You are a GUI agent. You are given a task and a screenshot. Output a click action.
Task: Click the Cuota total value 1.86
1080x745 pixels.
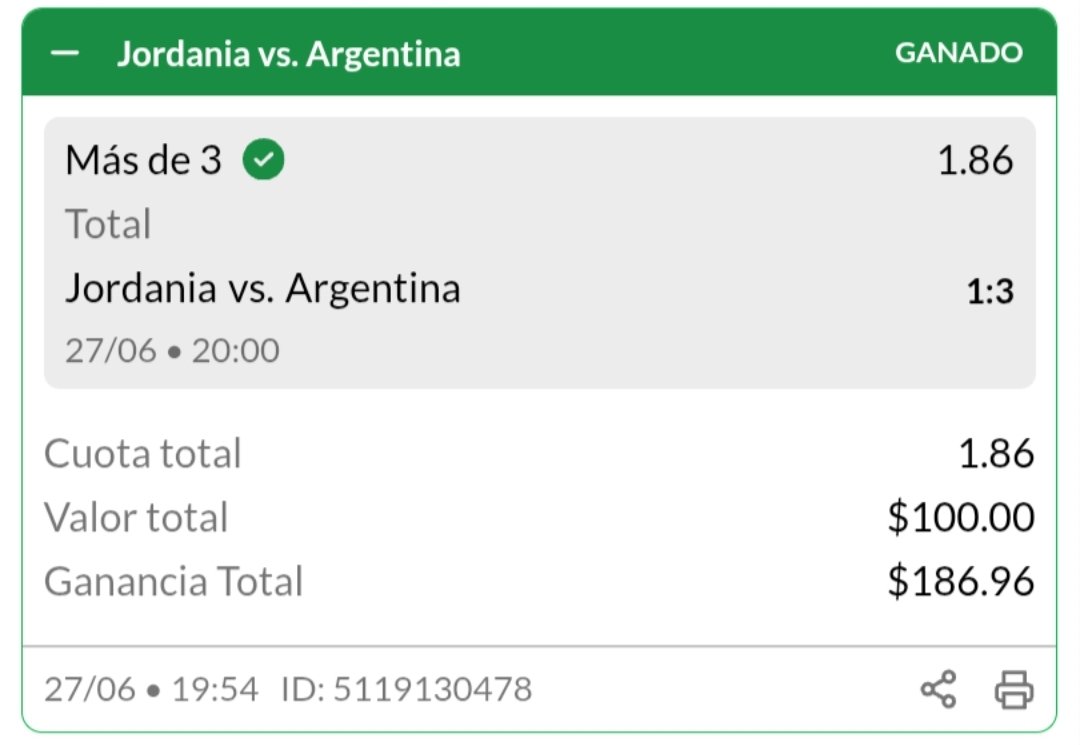996,454
